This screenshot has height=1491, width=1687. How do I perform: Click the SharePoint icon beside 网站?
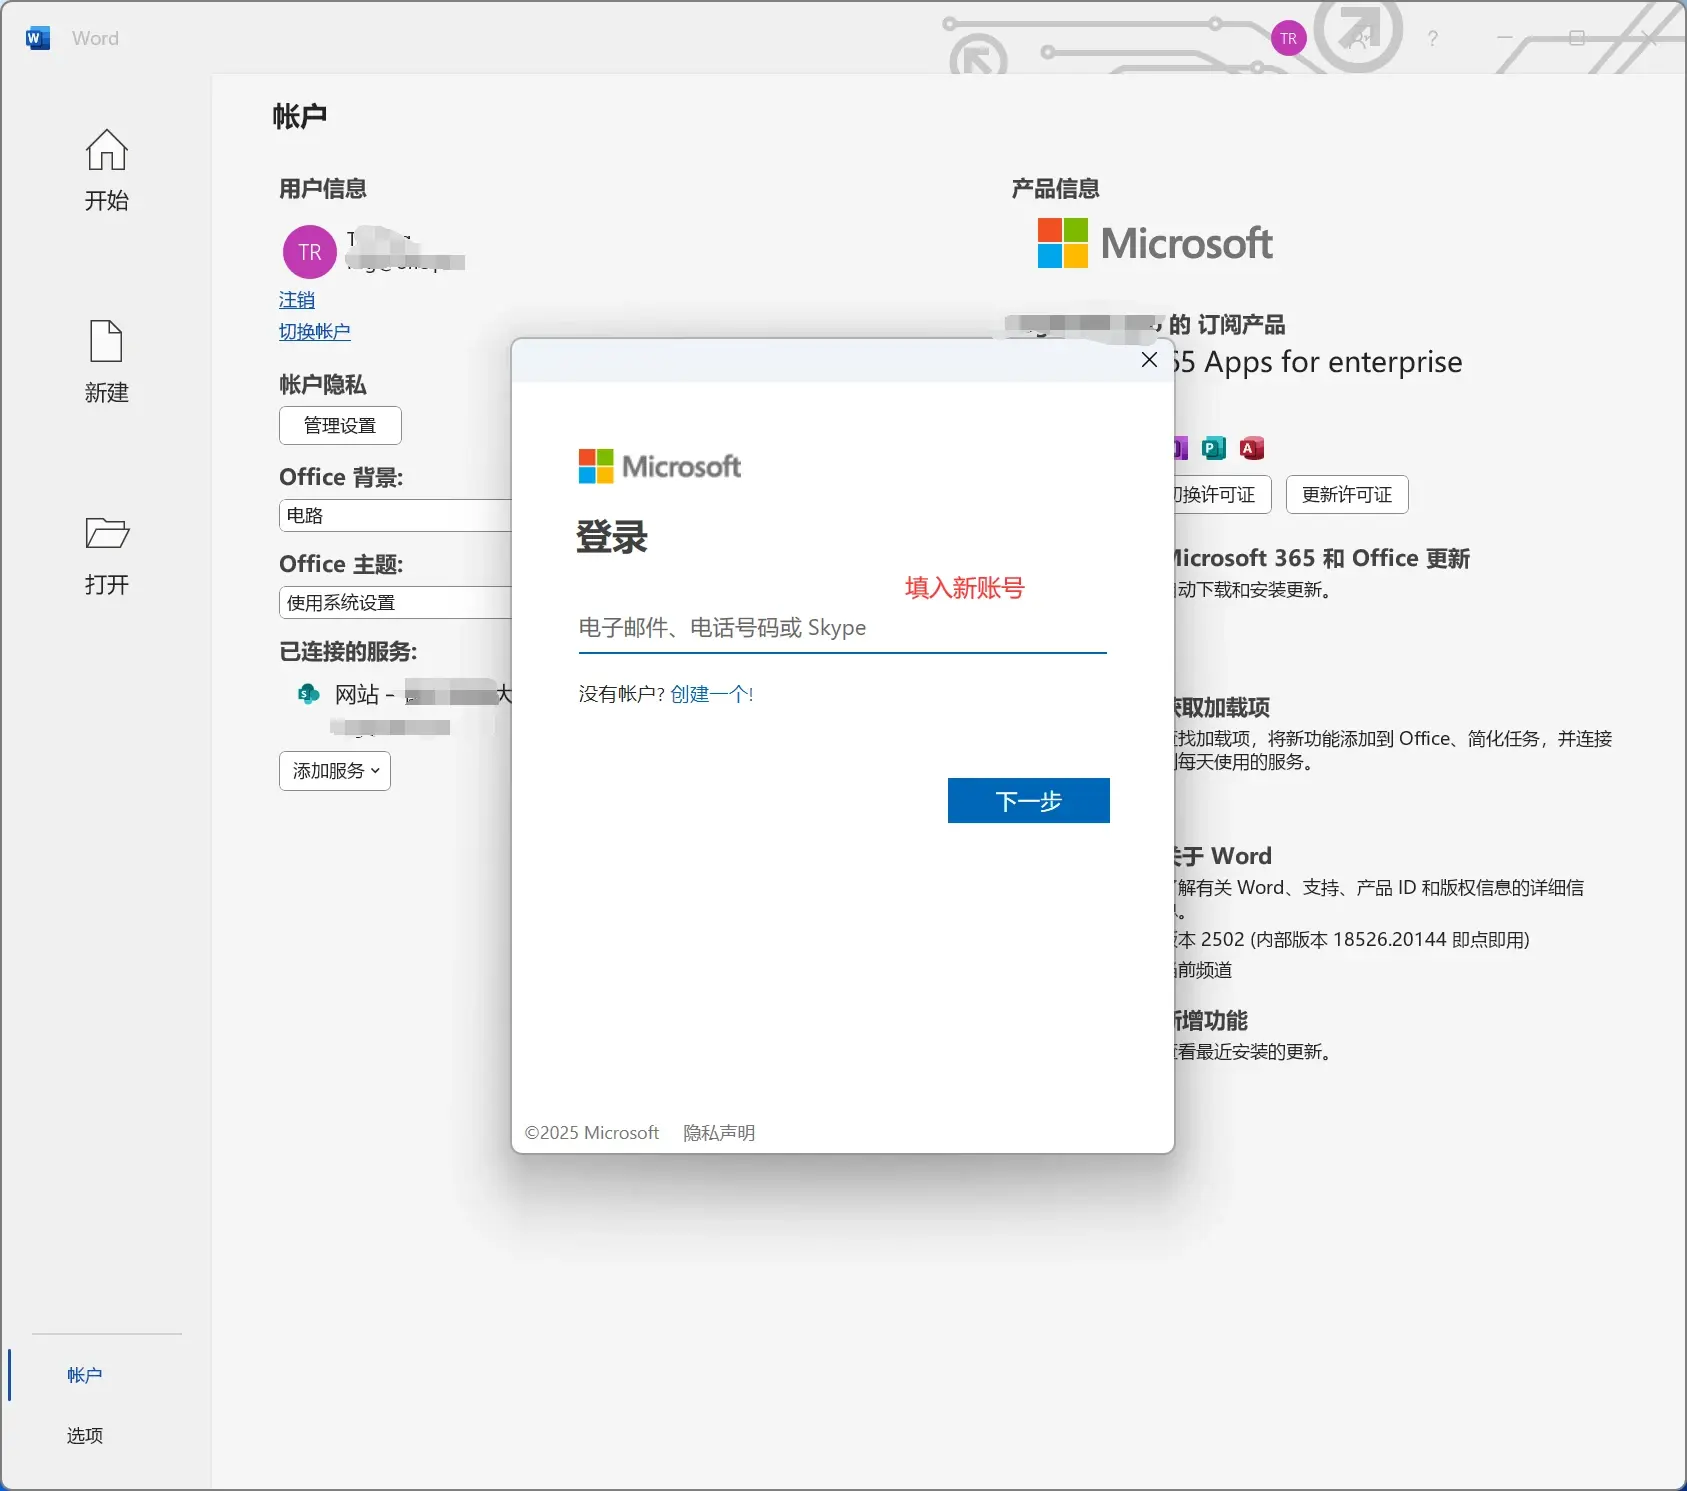click(309, 693)
